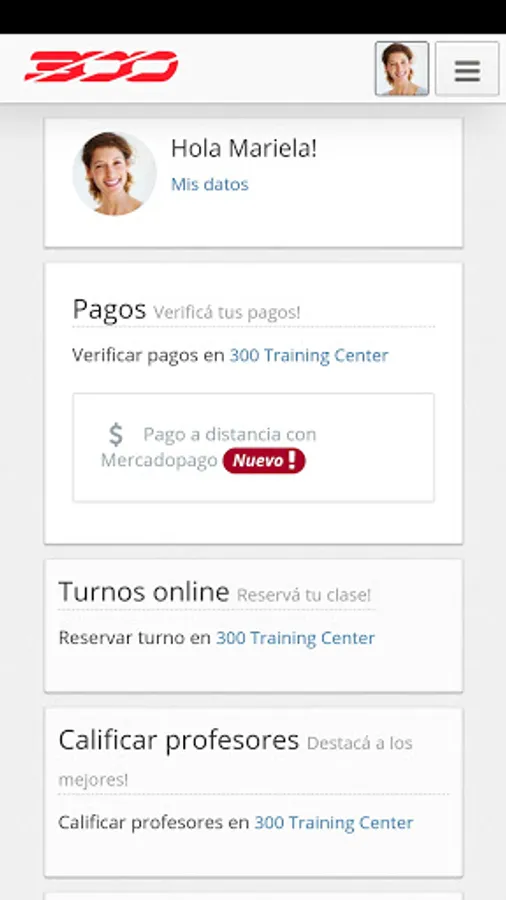Open profile avatar thumbnail in header

pos(402,69)
